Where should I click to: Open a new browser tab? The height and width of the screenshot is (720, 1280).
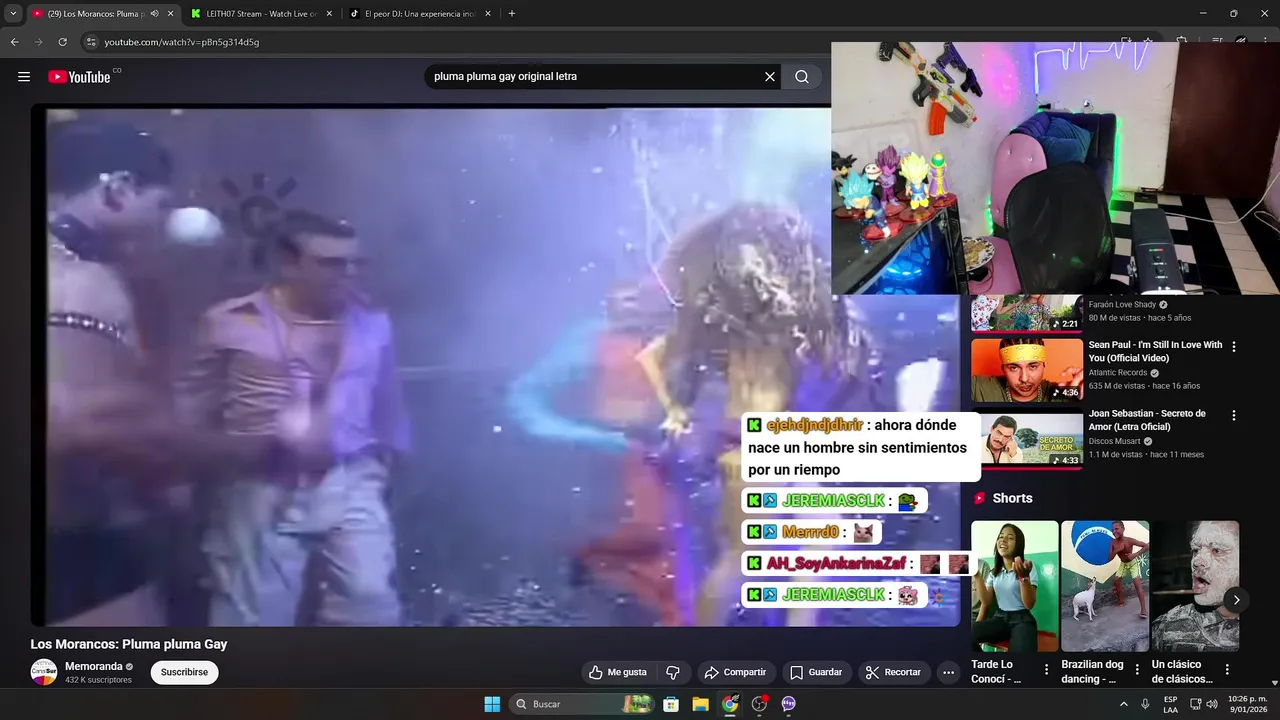click(512, 14)
